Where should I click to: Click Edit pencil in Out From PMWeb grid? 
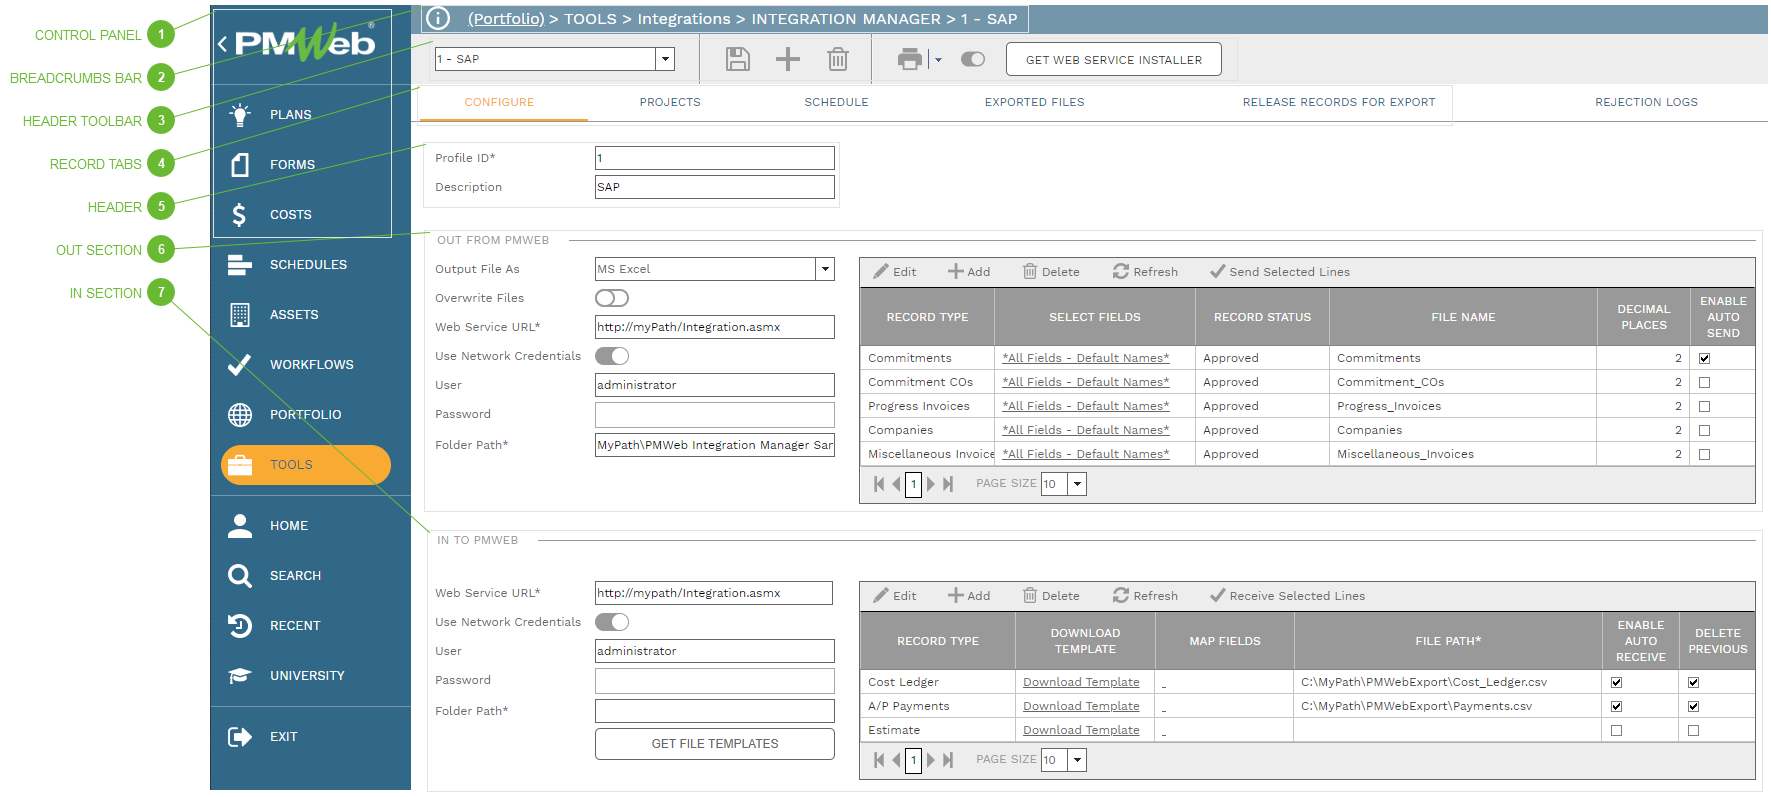[x=895, y=272]
